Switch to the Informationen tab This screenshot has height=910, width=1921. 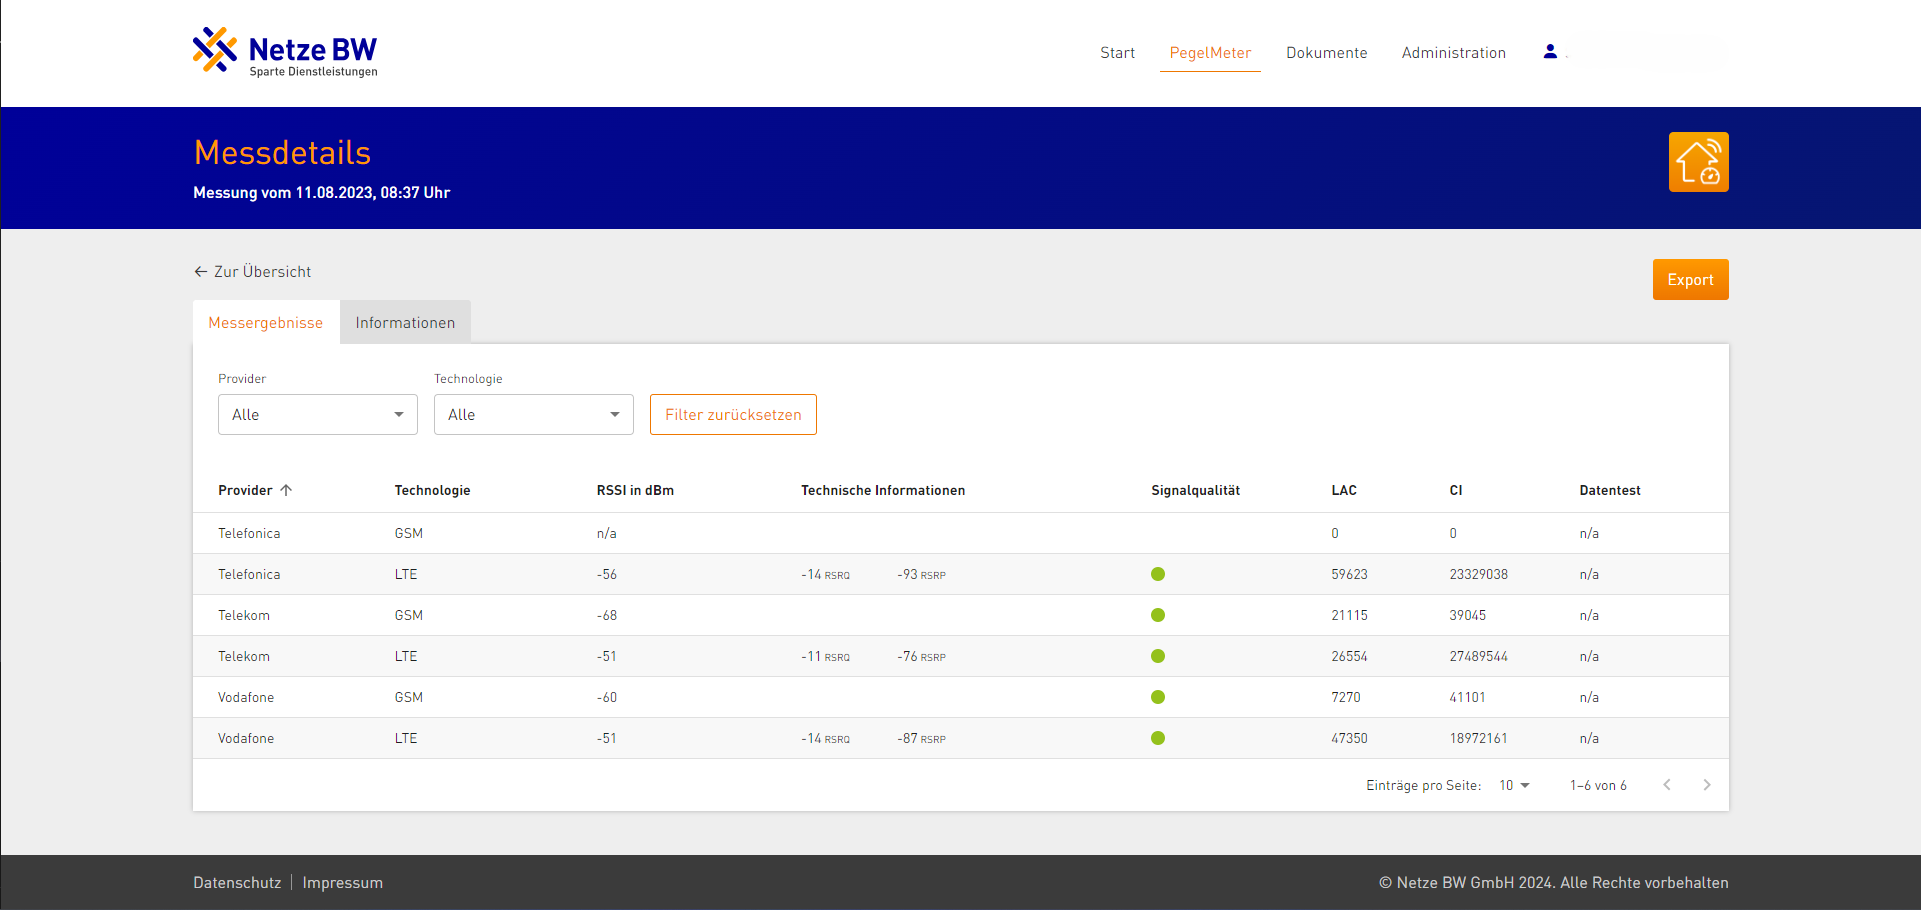coord(405,323)
